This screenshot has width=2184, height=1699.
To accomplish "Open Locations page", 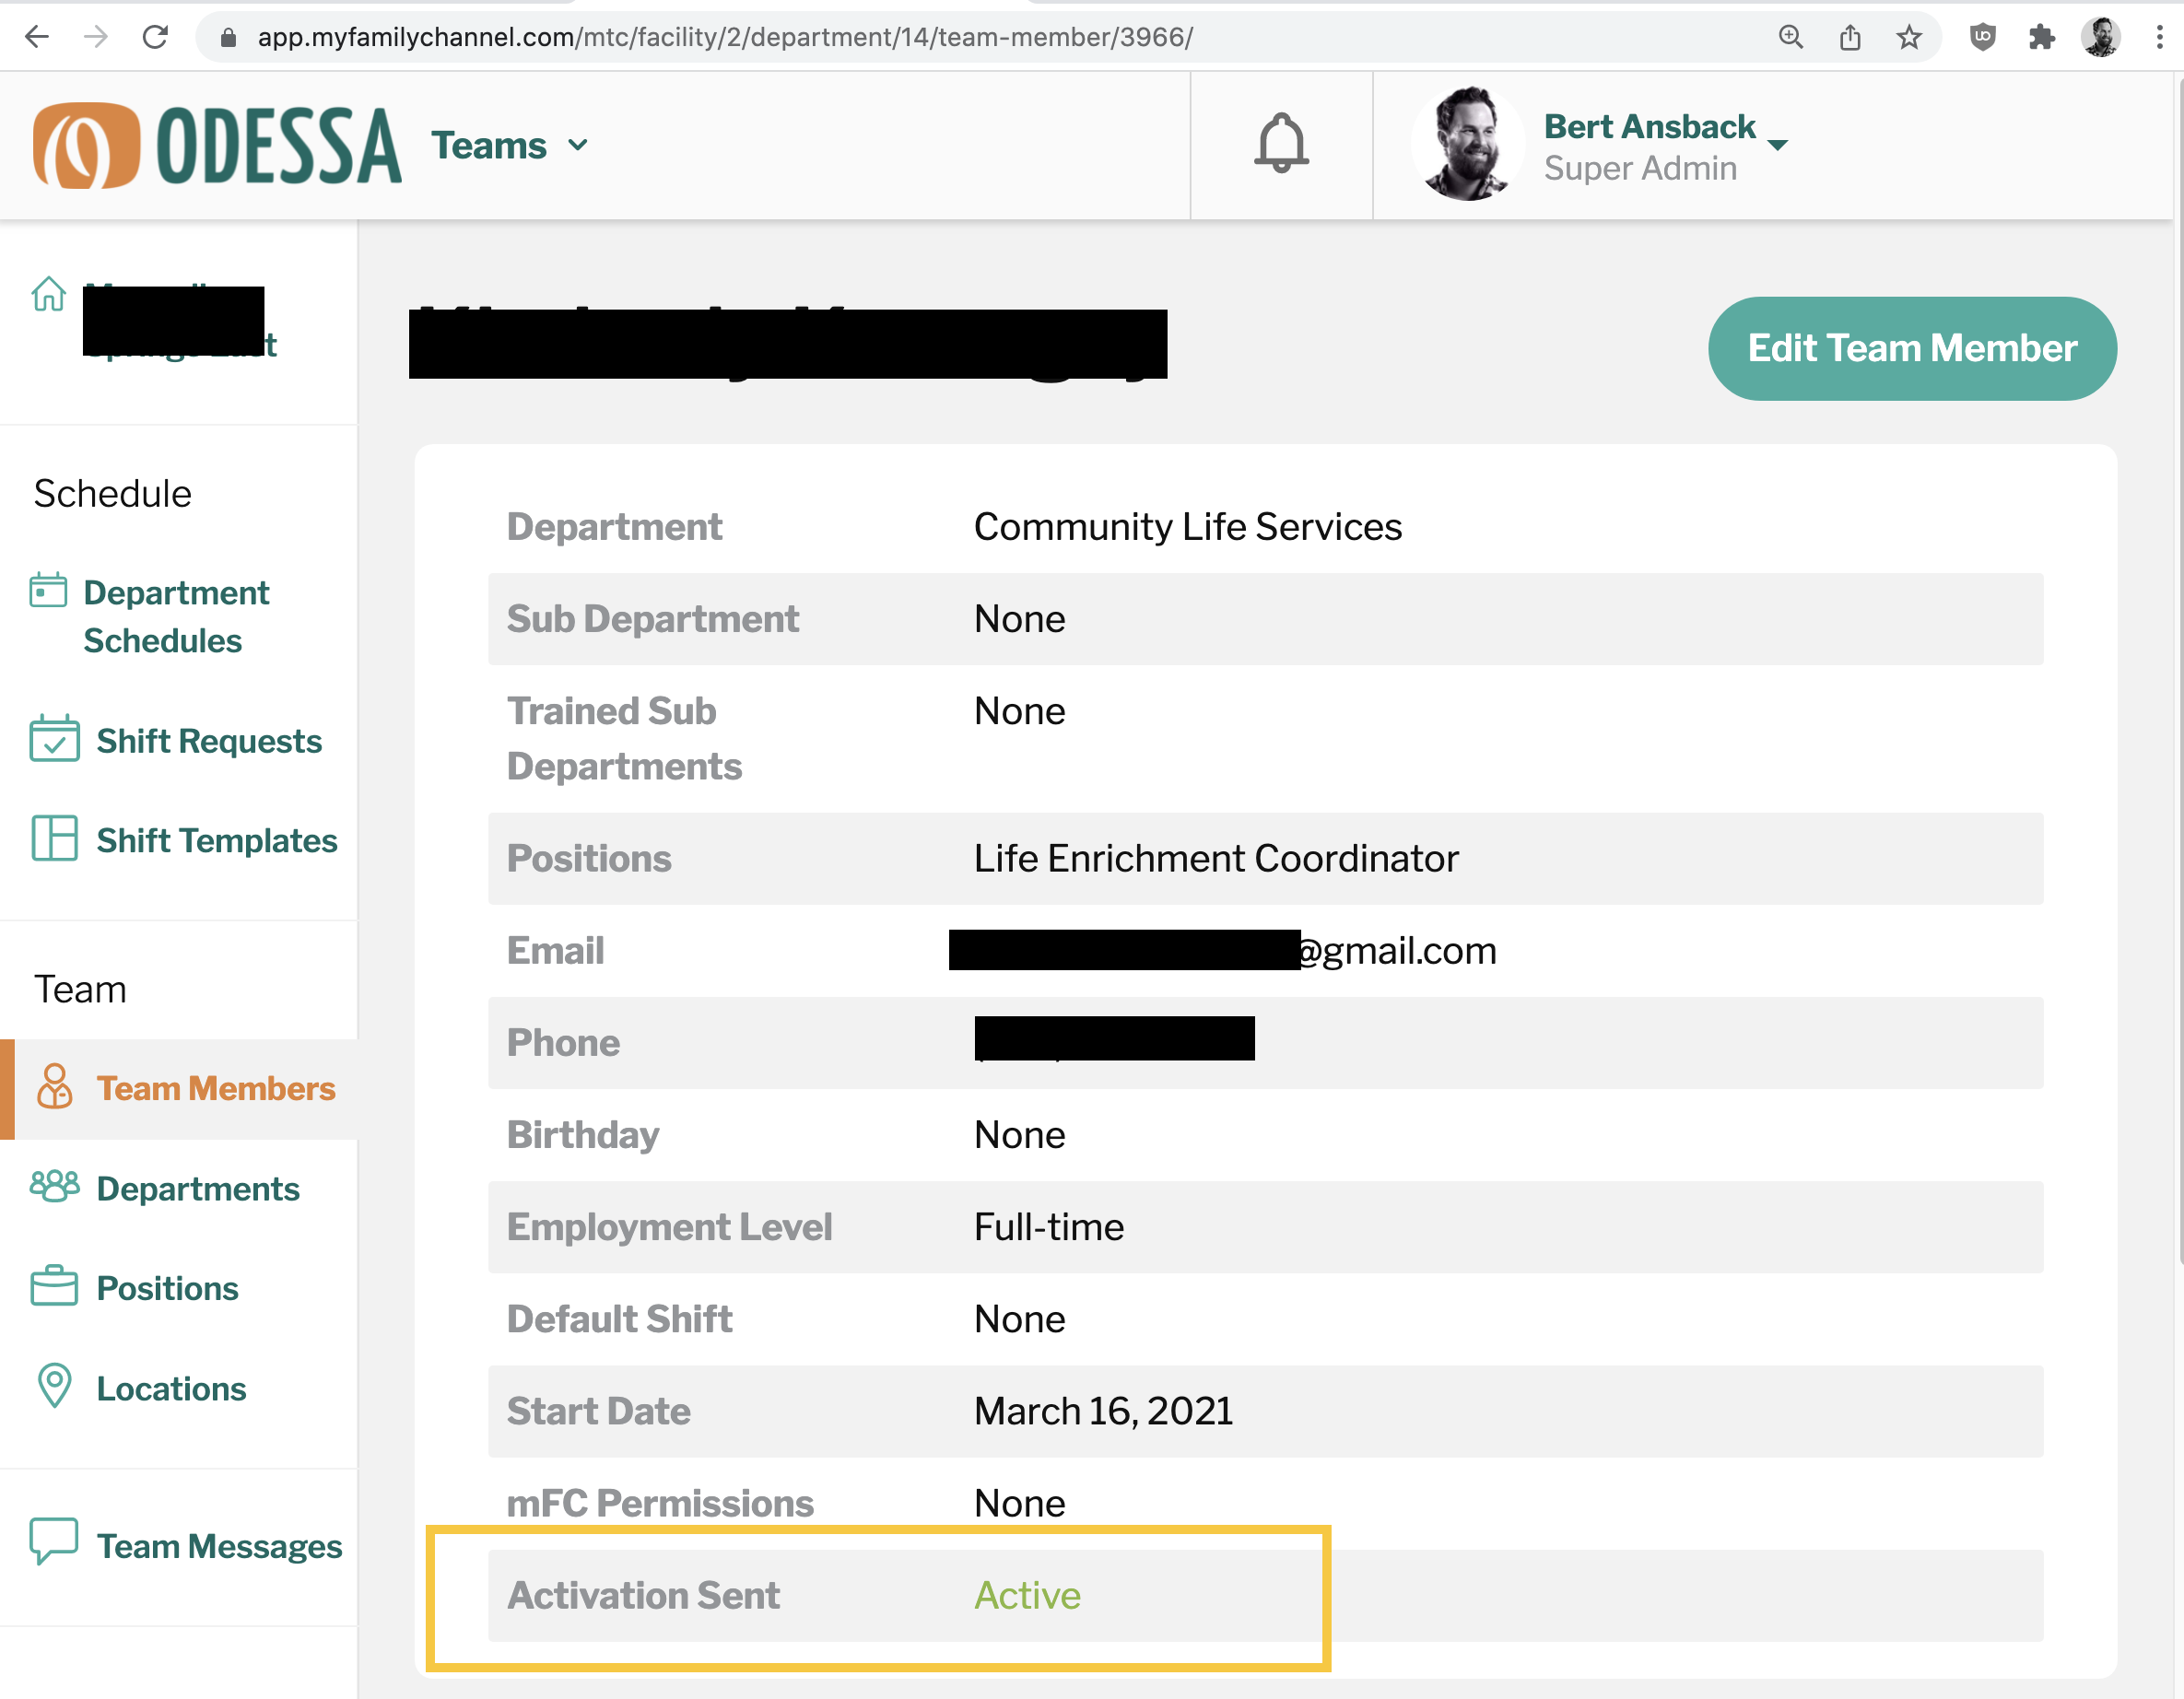I will 171,1388.
